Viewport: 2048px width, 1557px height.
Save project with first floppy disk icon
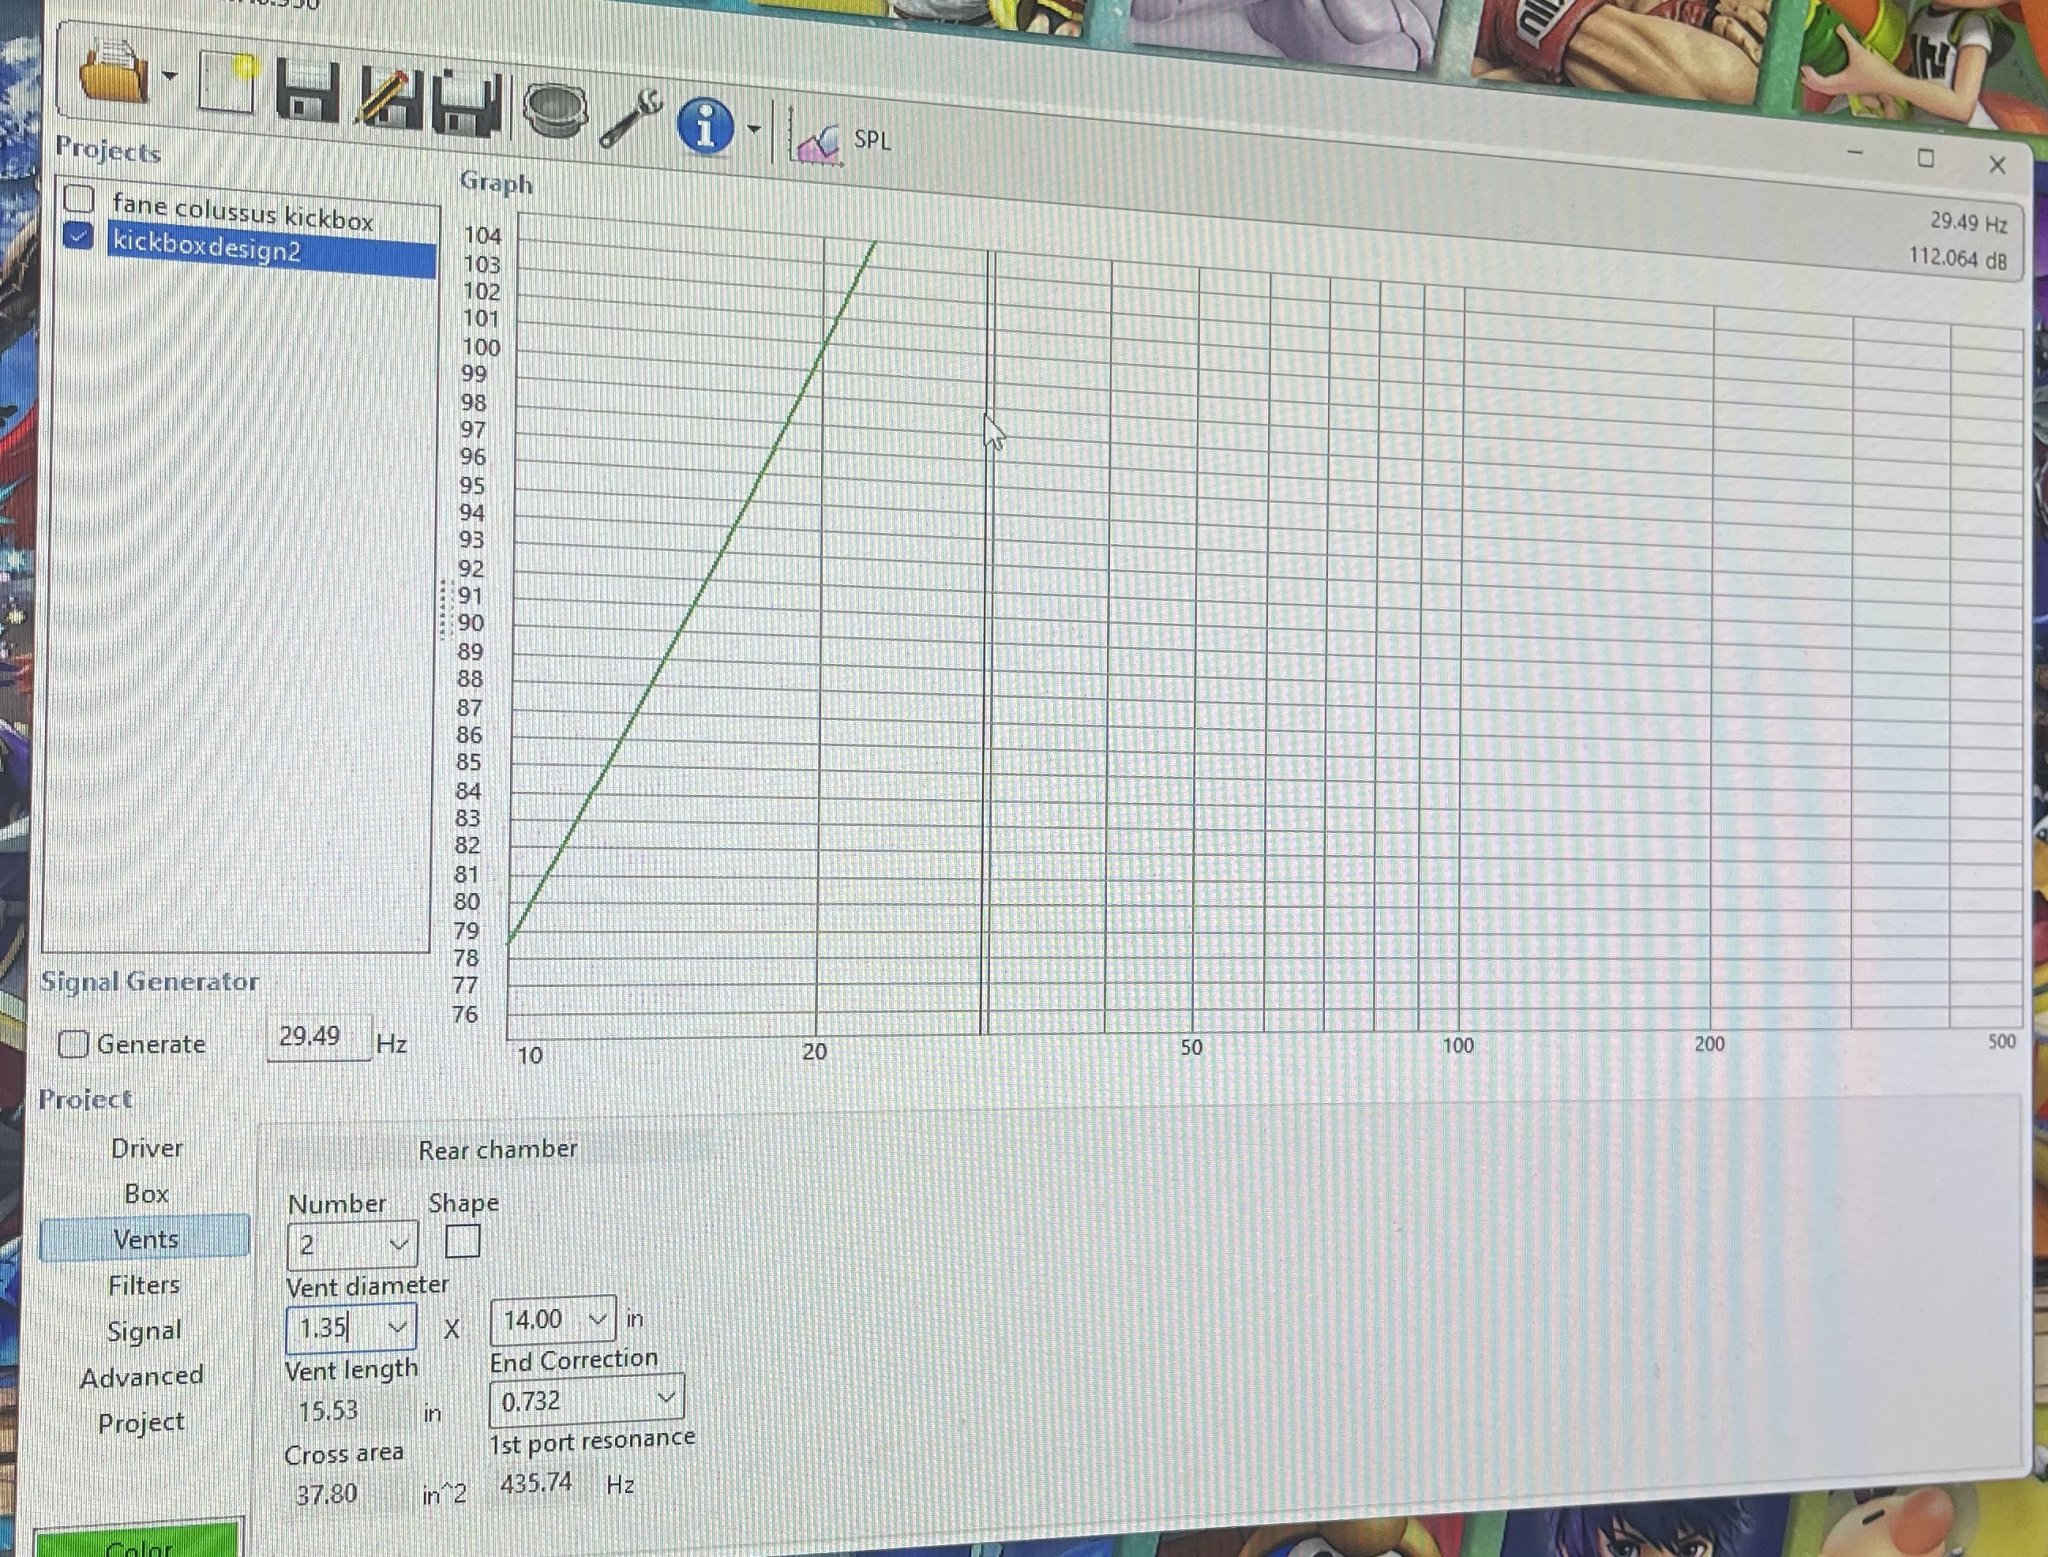coord(306,92)
